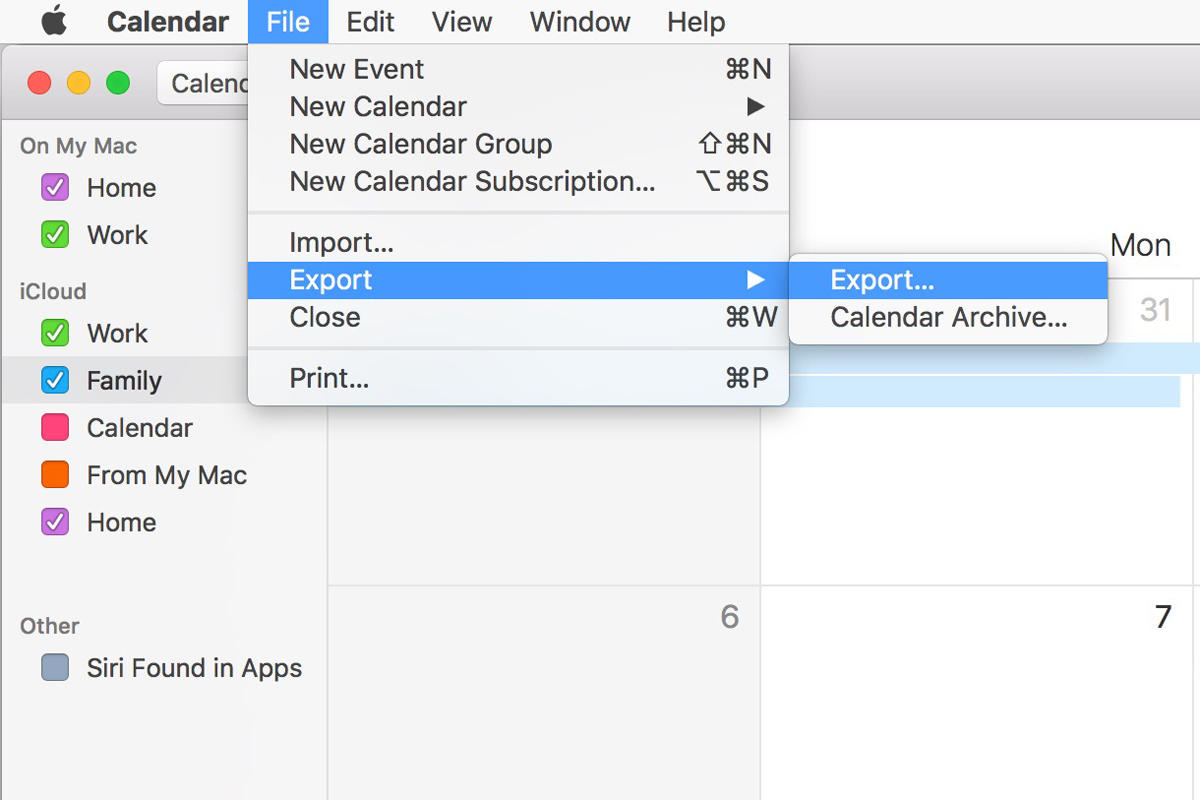Open the Calendar app menu
Screen dimensions: 1200x800
(x=168, y=22)
